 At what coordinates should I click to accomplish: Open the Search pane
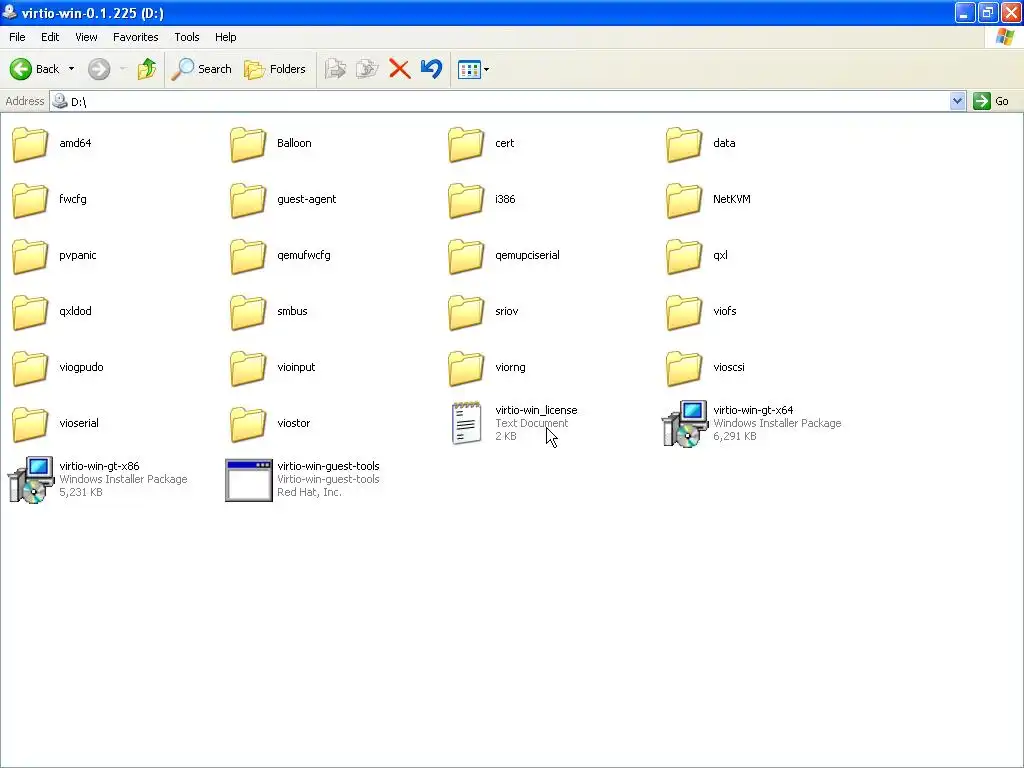[x=201, y=69]
